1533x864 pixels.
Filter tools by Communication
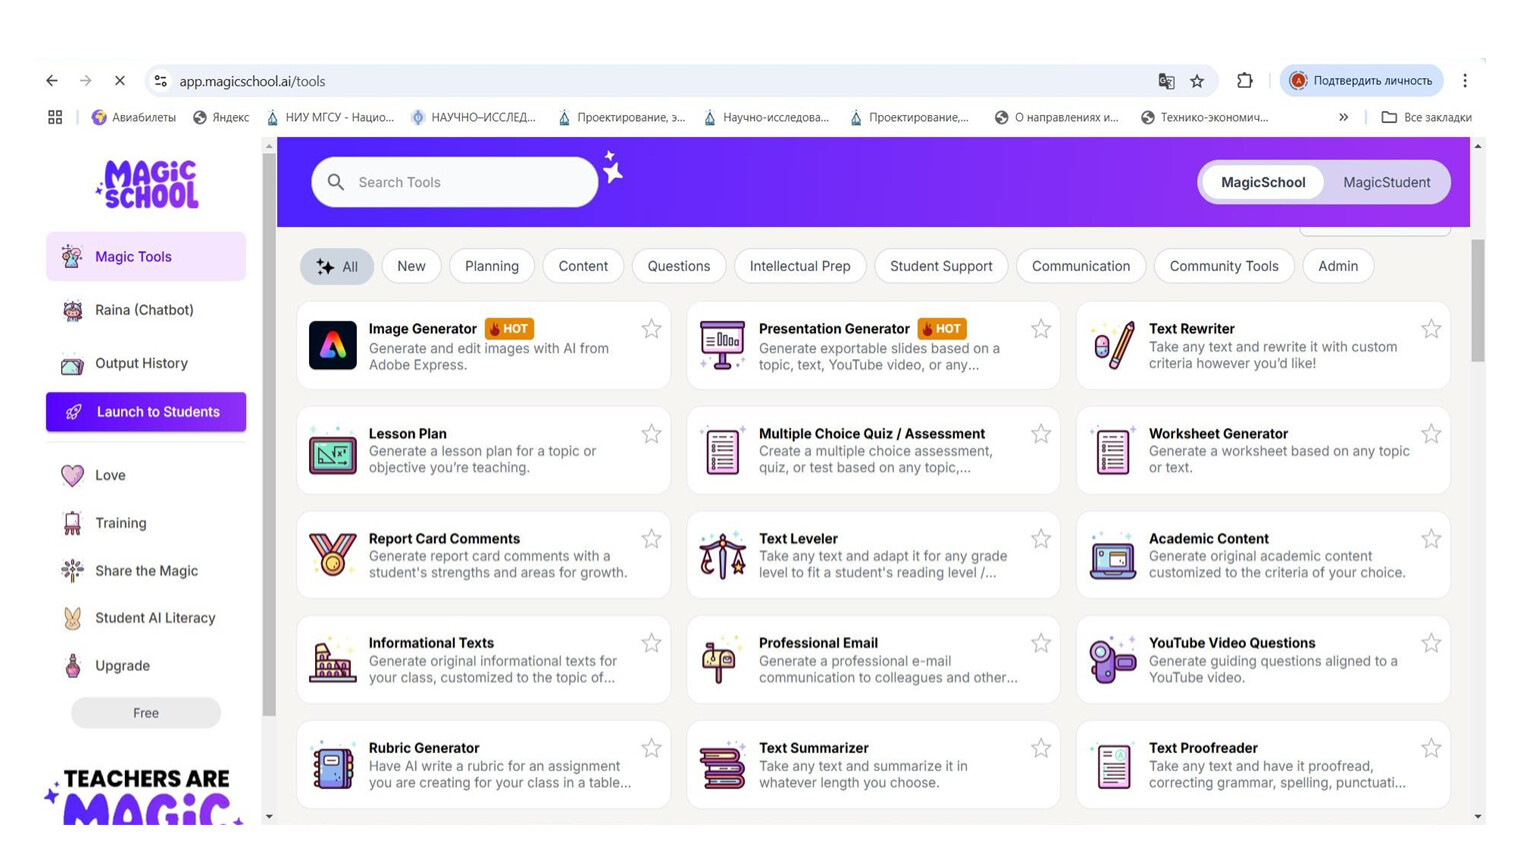[1081, 266]
